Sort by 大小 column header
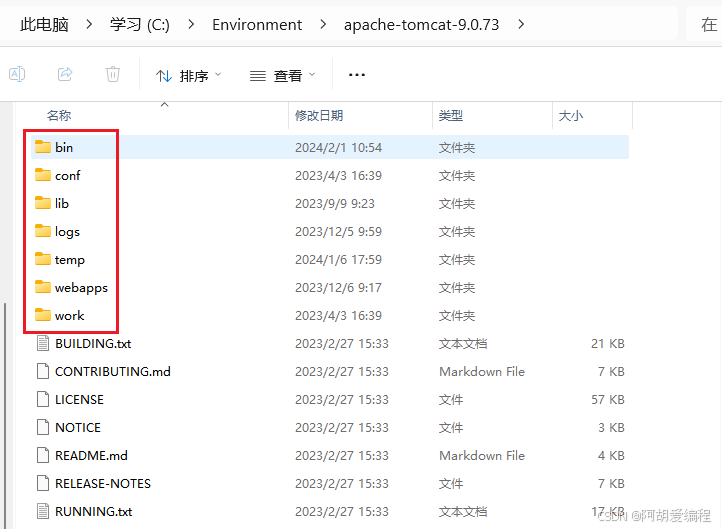 pyautogui.click(x=571, y=116)
